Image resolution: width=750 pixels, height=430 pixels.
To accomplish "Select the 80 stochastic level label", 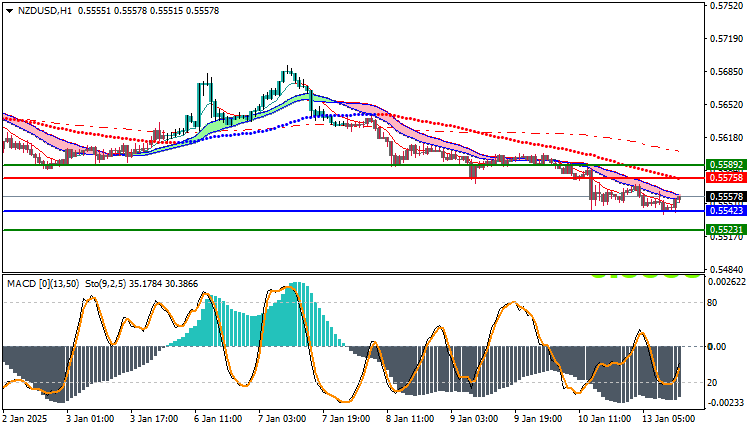I will (712, 303).
